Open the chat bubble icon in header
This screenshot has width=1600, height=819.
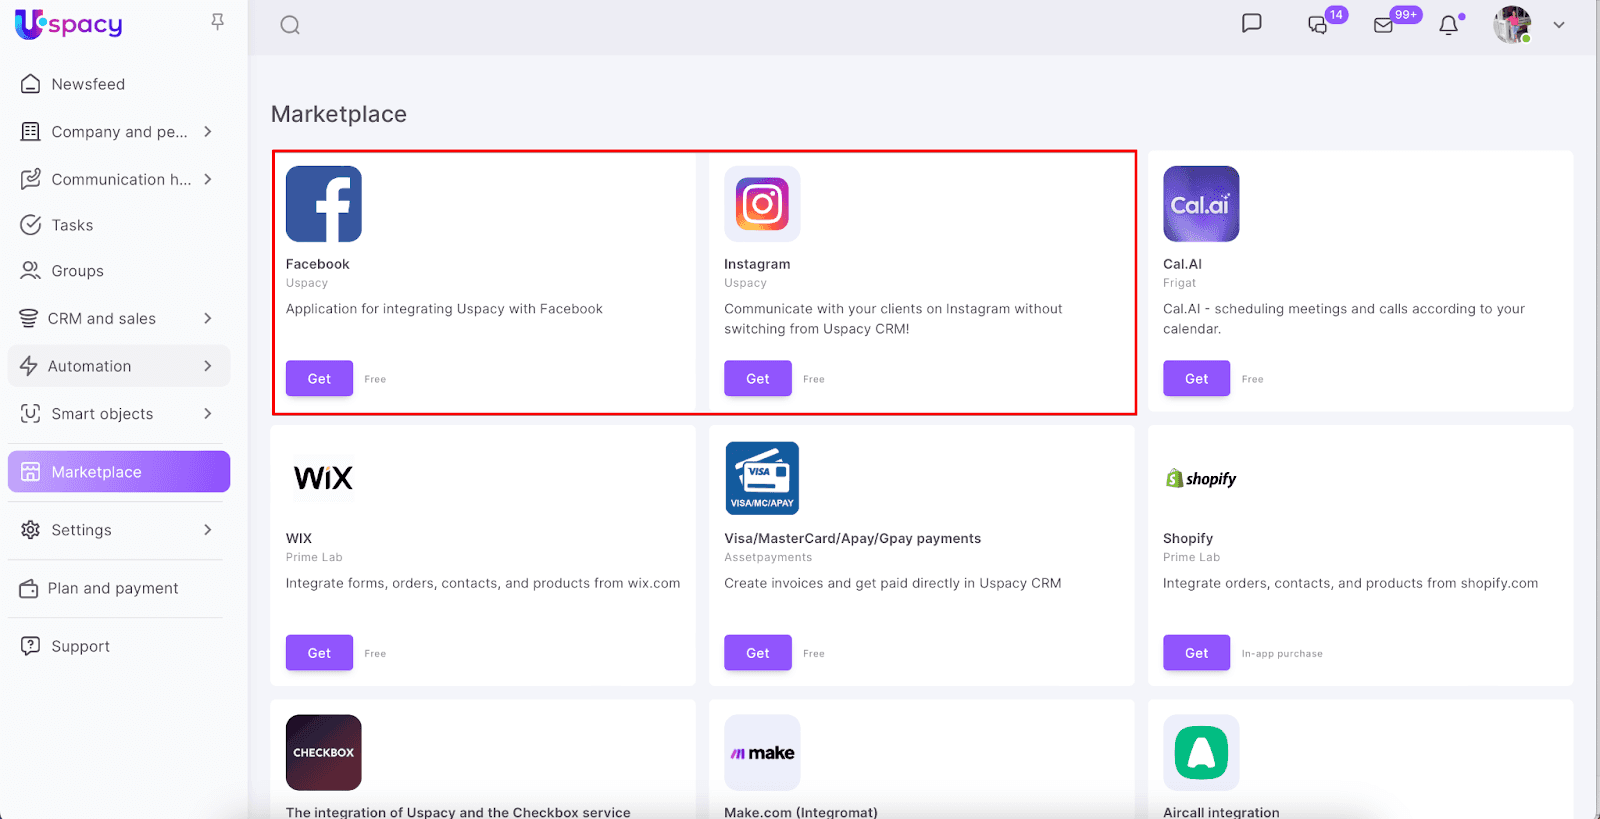point(1251,24)
